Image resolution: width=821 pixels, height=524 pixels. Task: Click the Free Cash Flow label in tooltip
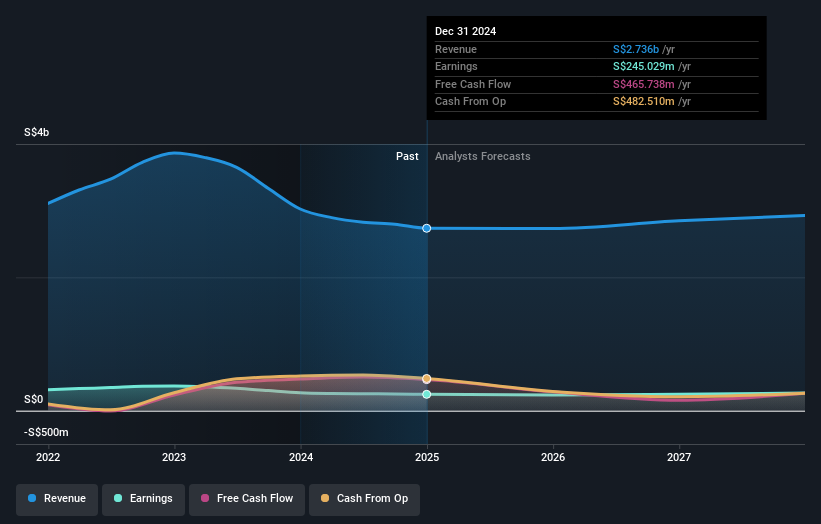pos(473,84)
